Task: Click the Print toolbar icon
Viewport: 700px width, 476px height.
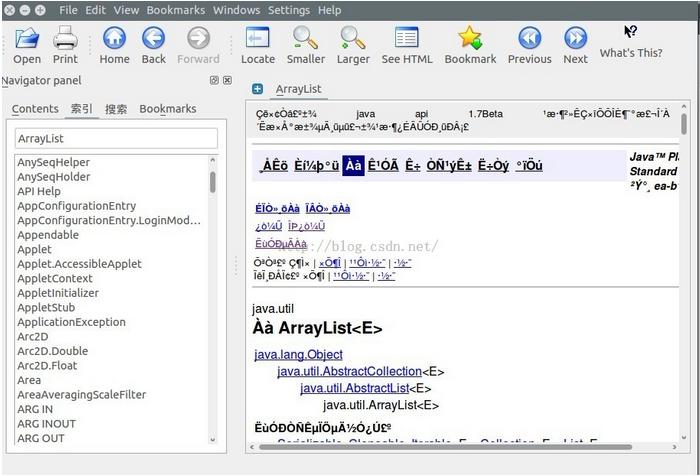Action: (65, 39)
